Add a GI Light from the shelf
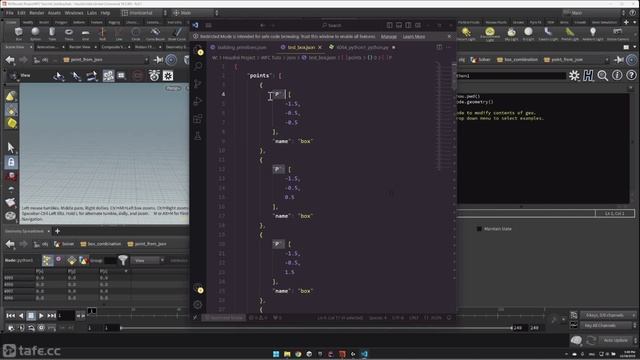 pos(528,33)
